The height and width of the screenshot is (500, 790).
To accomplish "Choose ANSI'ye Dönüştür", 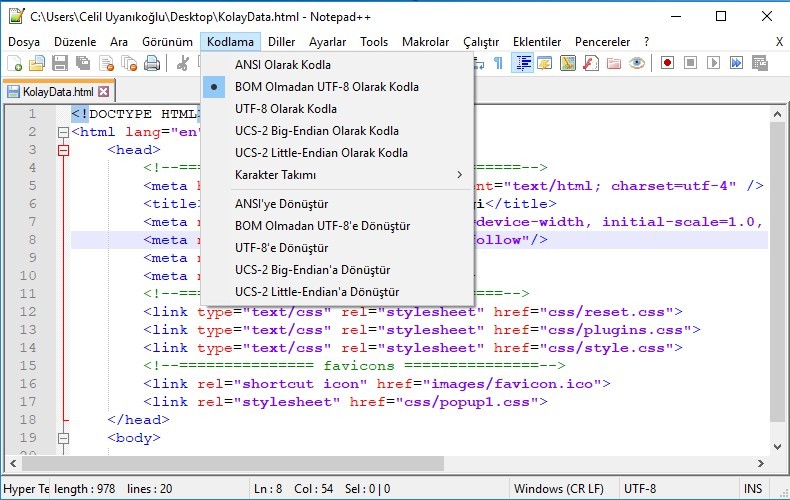I will coord(337,204).
